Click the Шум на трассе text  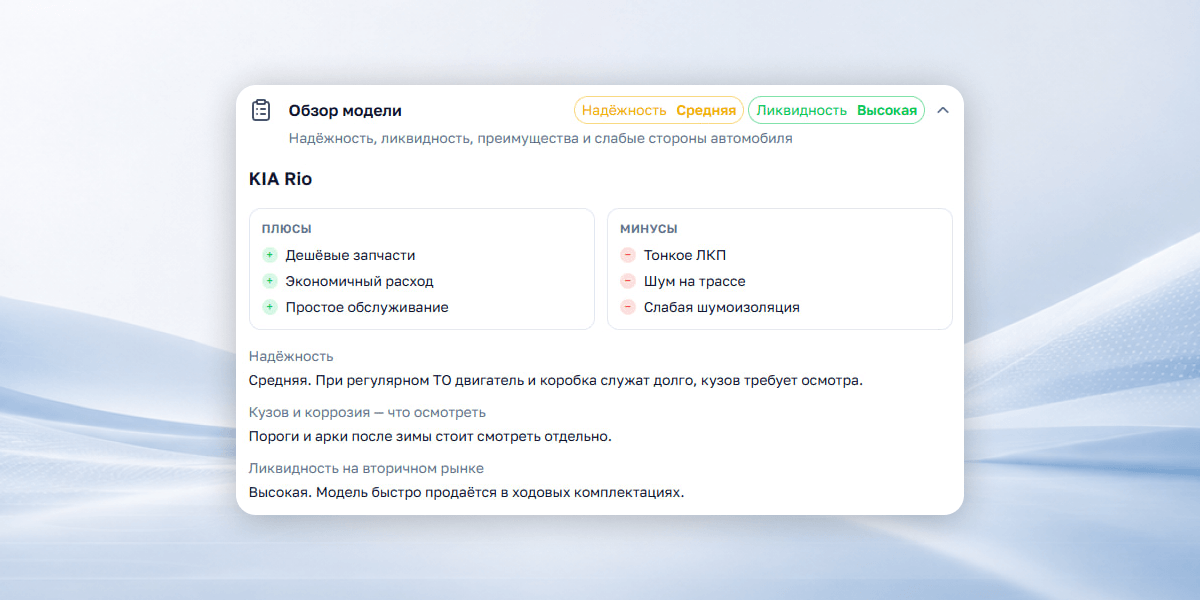pyautogui.click(x=695, y=281)
